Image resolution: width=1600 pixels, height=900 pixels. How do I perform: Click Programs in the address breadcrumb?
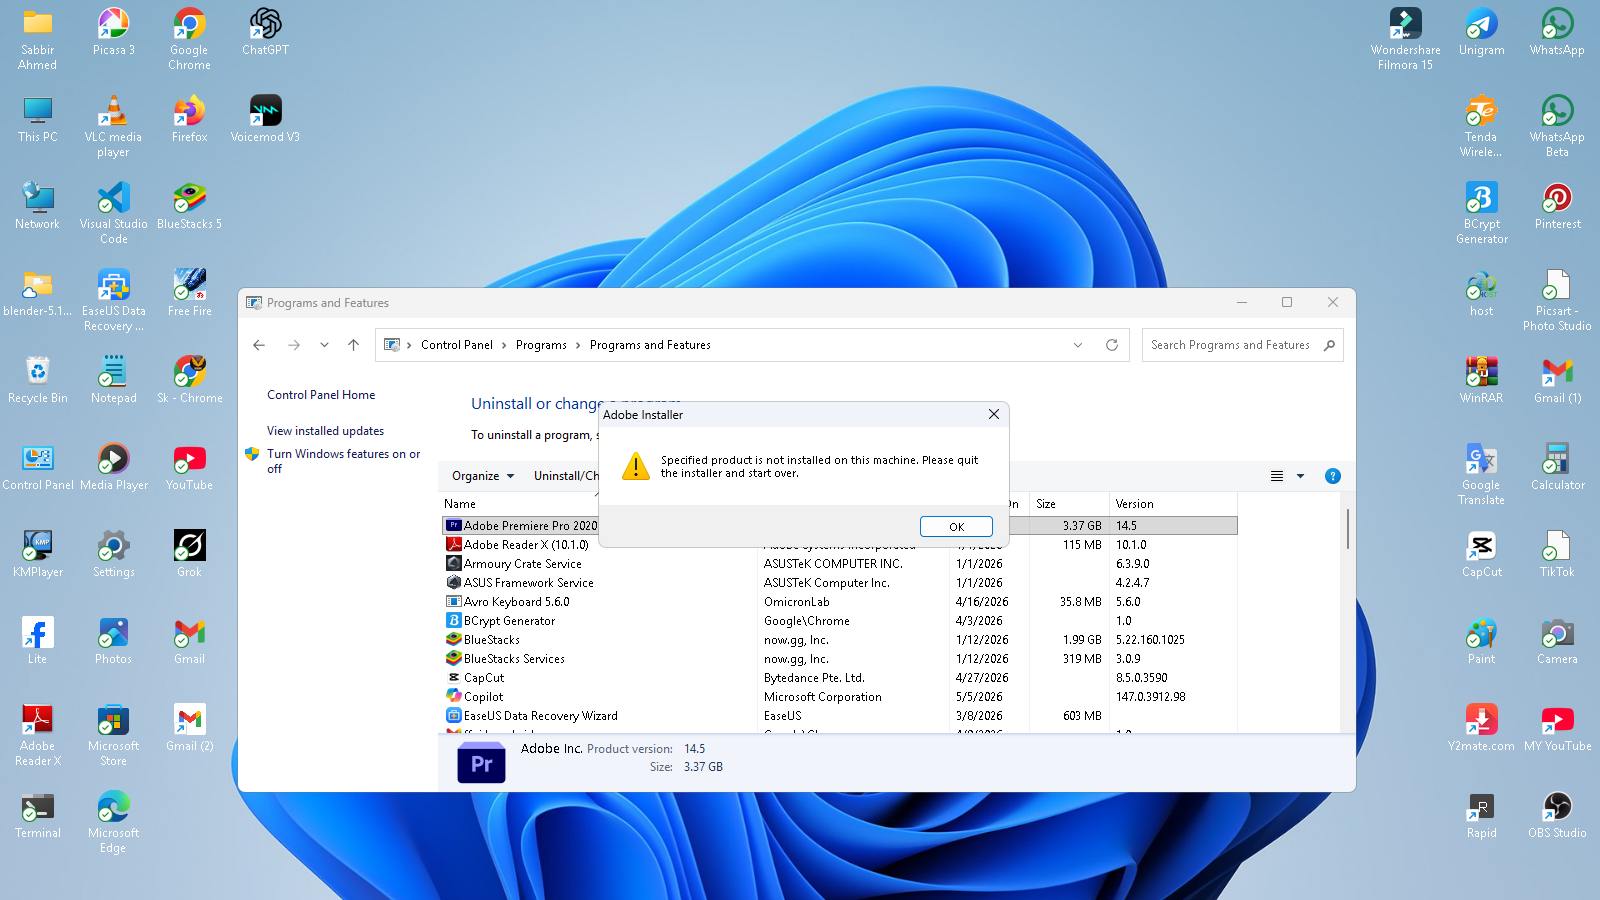pyautogui.click(x=541, y=345)
